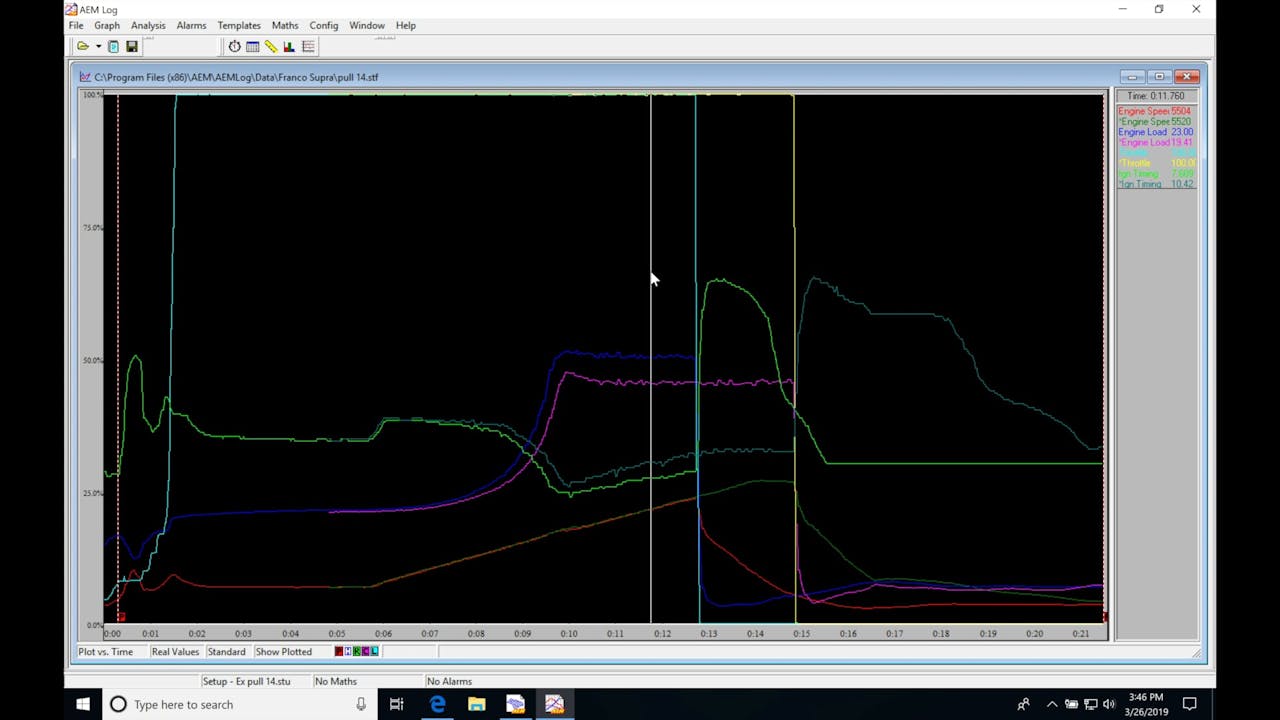Open the data table view icon
Viewport: 1280px width, 720px height.
[x=252, y=46]
